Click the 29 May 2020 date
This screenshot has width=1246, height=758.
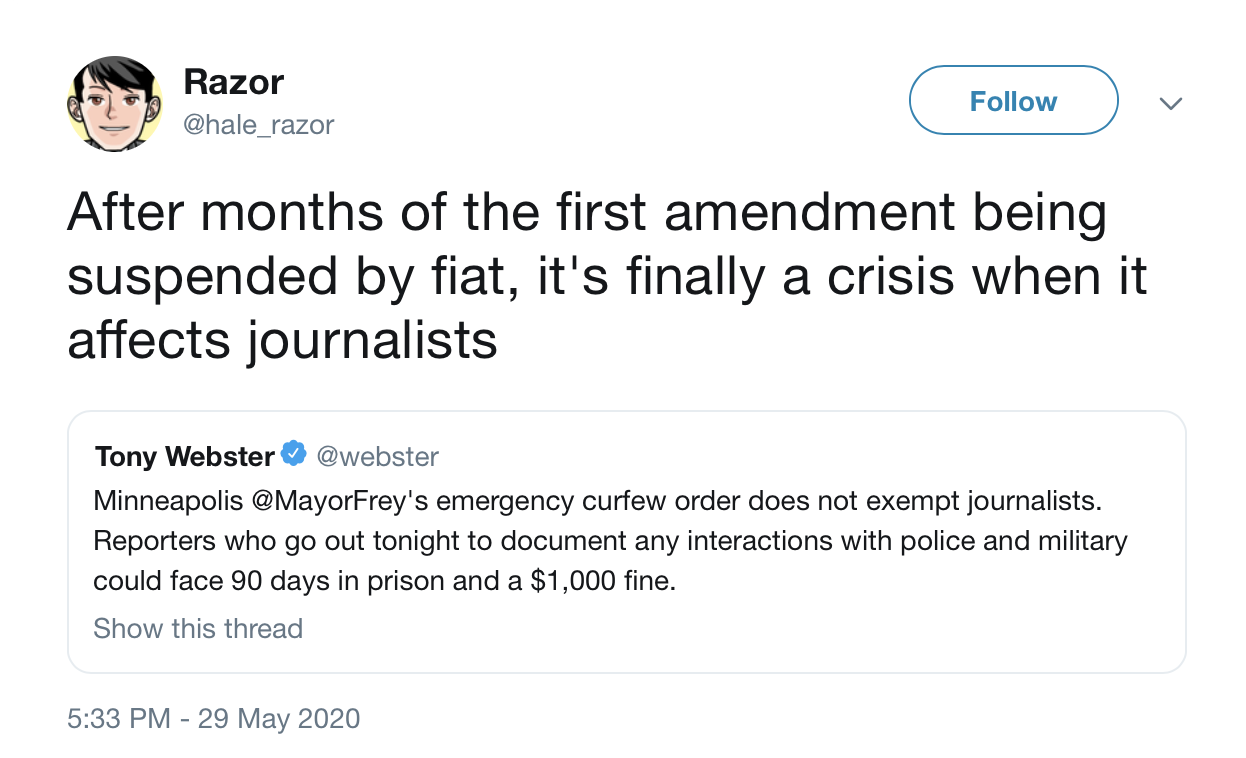coord(279,718)
